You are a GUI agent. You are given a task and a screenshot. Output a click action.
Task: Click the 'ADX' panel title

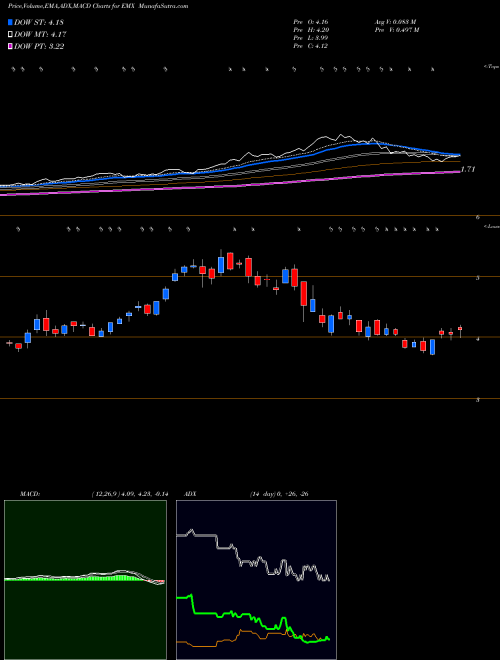coord(190,494)
